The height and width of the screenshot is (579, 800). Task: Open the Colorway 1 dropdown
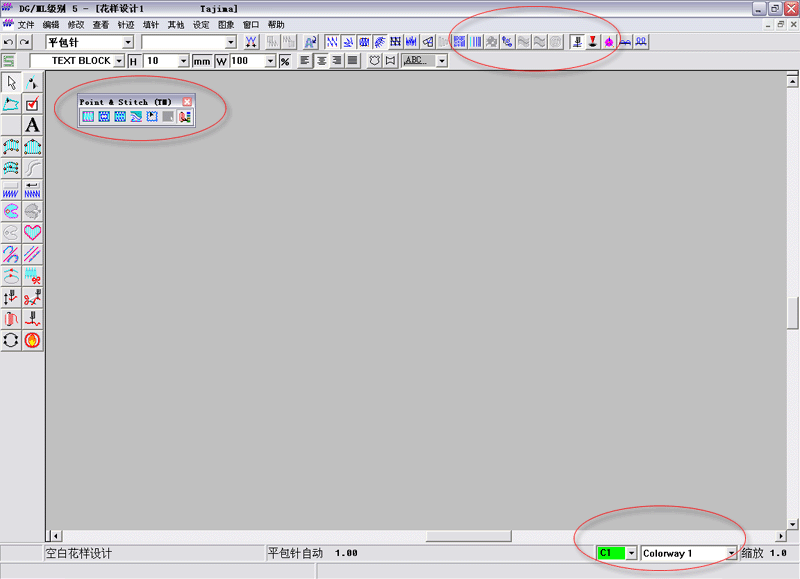[731, 553]
